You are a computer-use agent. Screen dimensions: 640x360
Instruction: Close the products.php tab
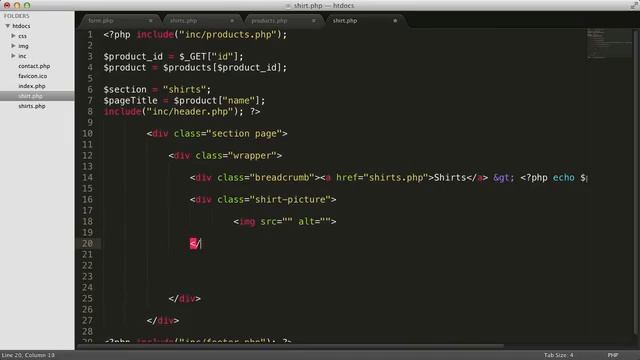tap(314, 20)
